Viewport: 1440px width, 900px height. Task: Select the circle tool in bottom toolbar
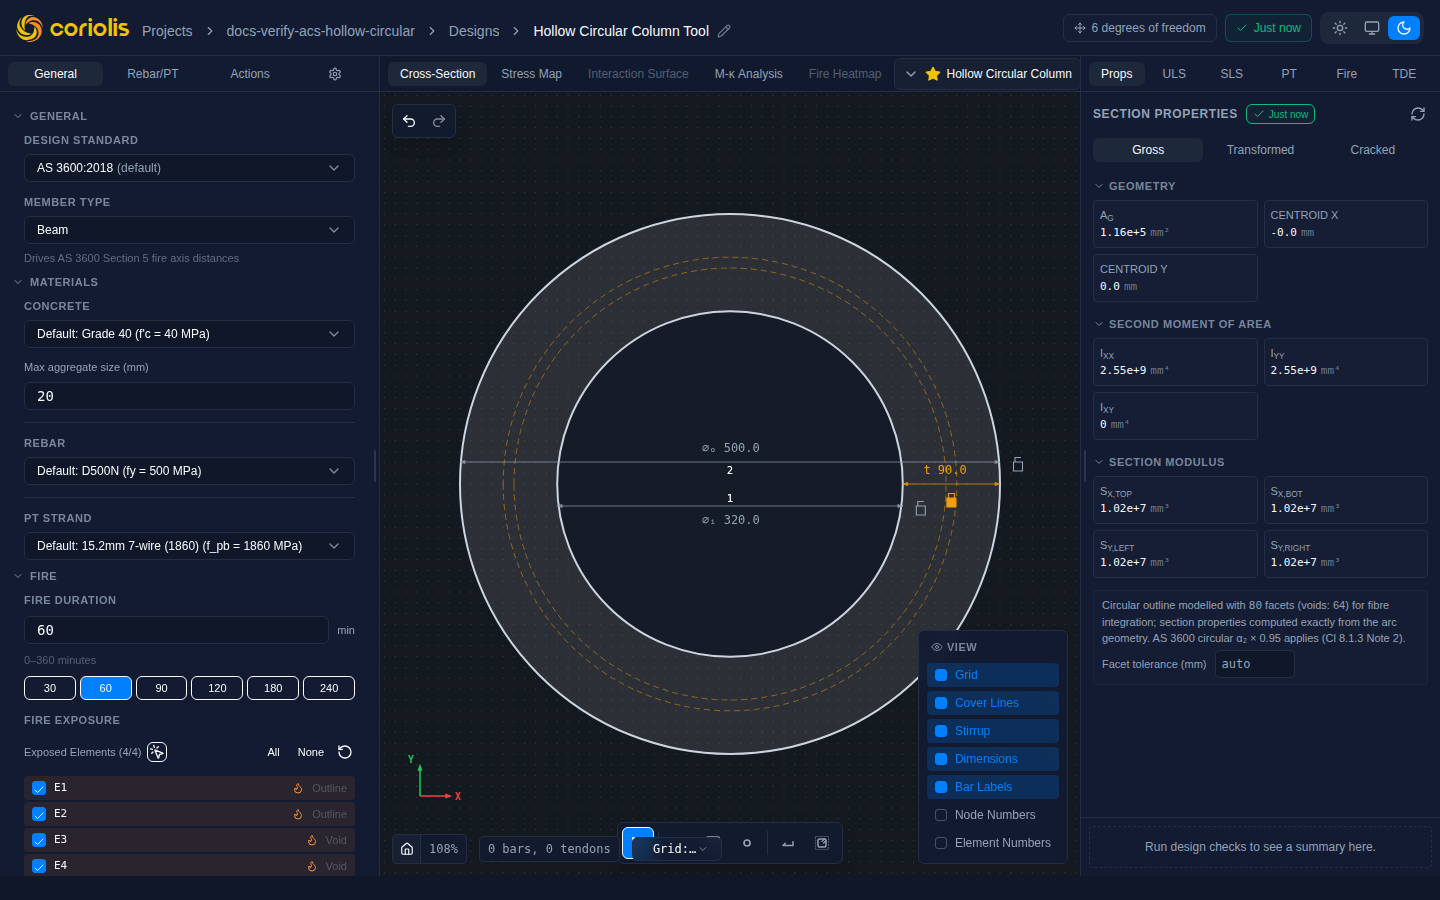coord(747,843)
